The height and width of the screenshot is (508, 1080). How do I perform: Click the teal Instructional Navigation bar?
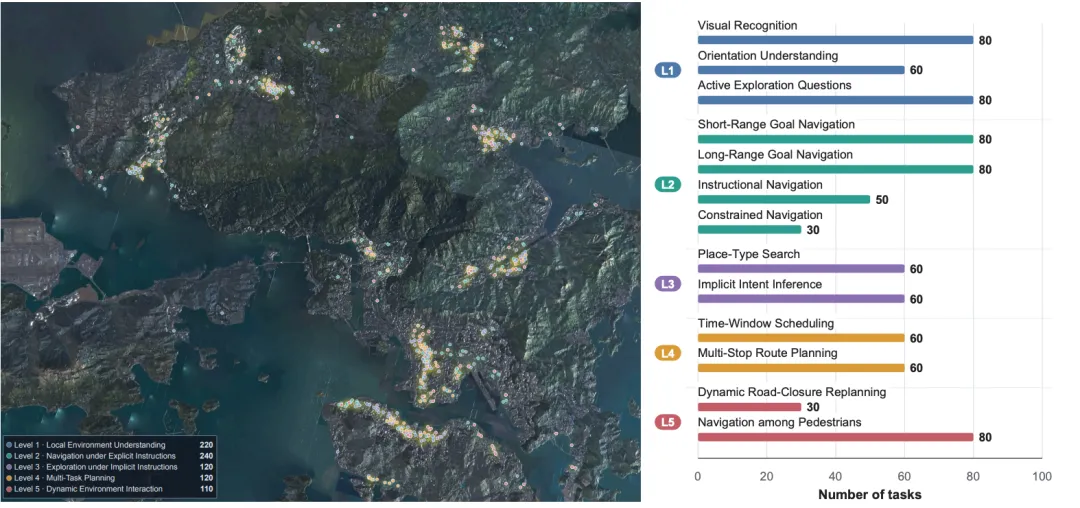(x=784, y=200)
